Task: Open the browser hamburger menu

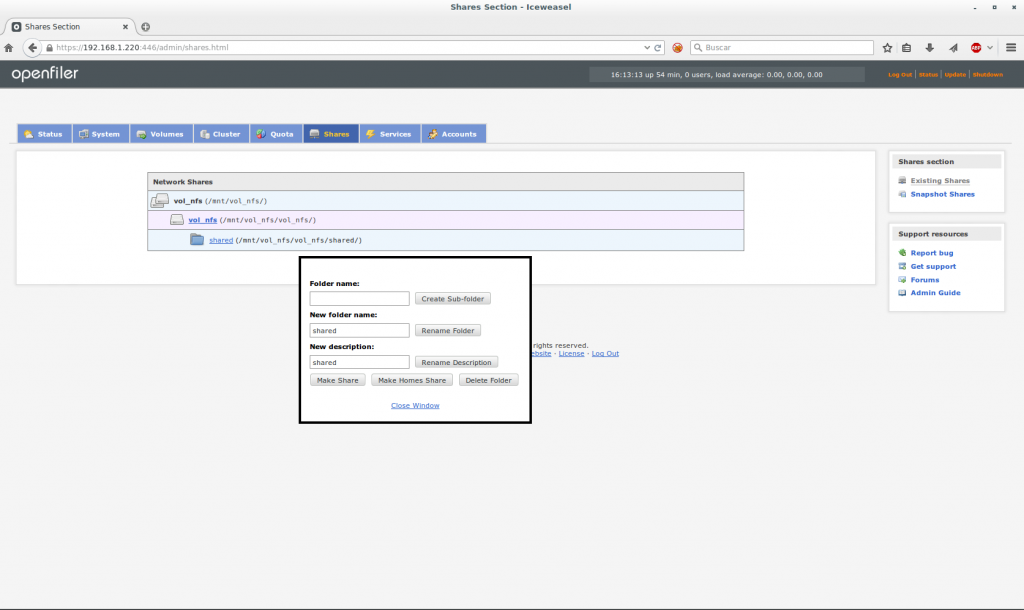Action: point(1013,47)
